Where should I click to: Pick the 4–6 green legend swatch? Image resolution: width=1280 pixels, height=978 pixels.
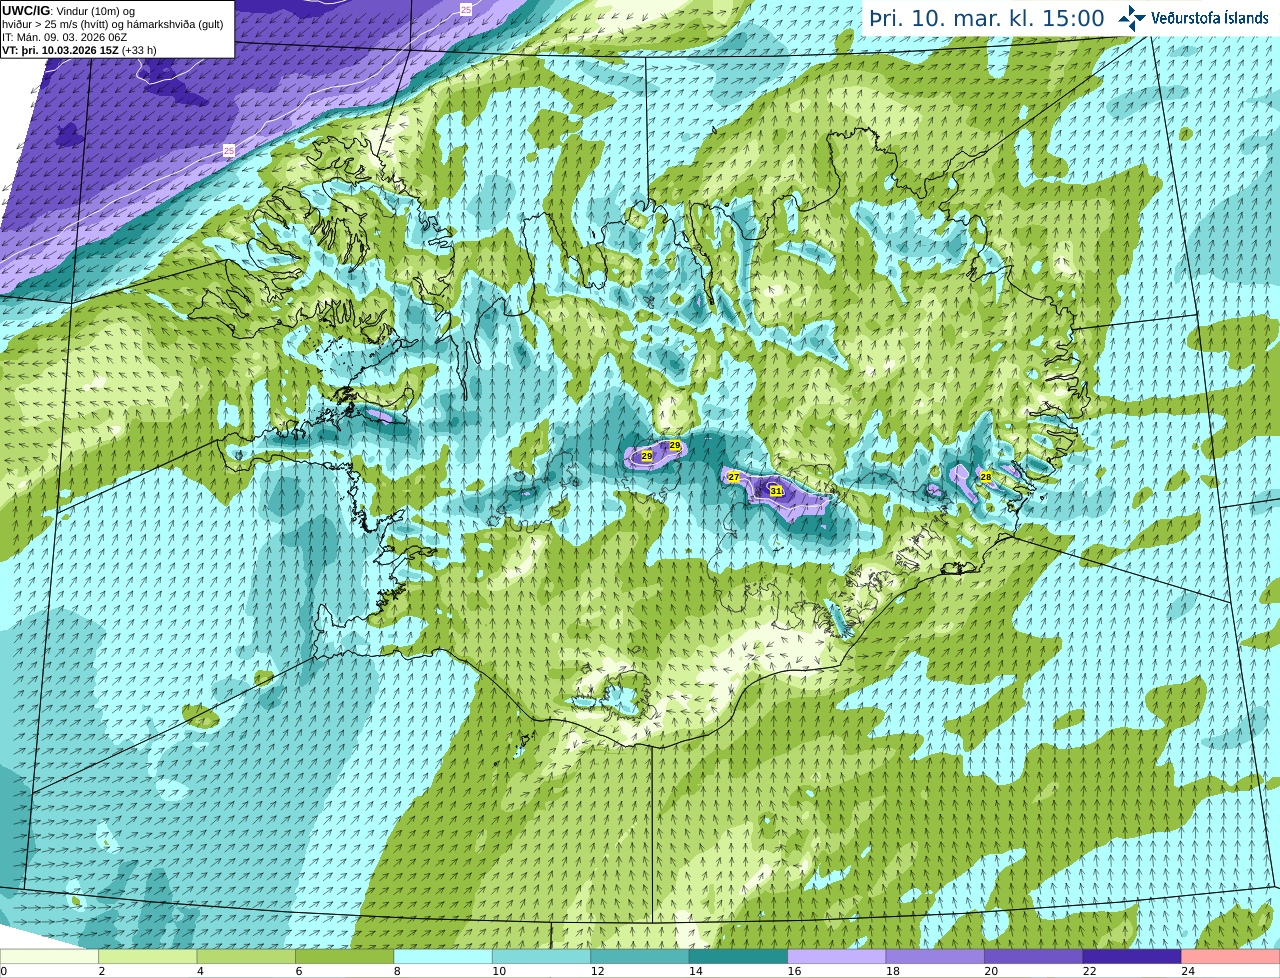[246, 956]
